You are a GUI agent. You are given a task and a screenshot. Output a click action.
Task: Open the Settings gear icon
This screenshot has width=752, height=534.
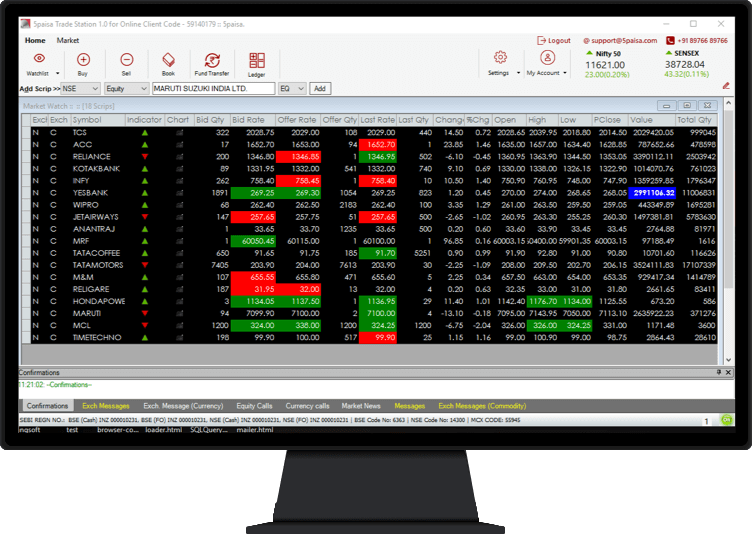(x=500, y=58)
